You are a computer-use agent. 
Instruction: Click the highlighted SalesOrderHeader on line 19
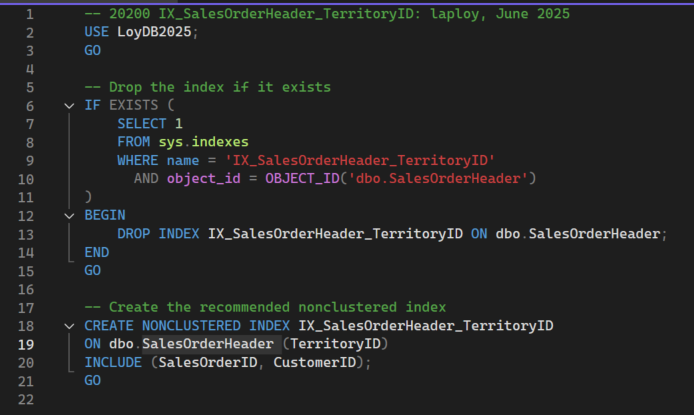[x=208, y=344]
